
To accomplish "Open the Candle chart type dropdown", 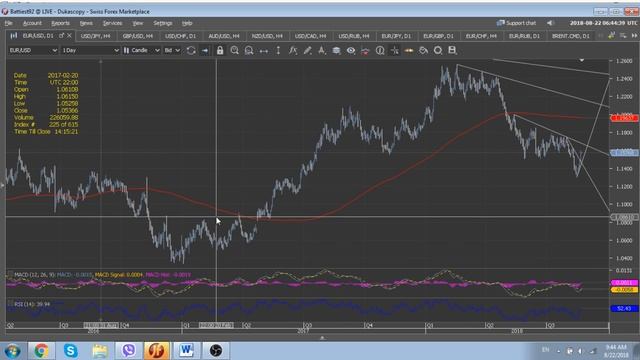I will (x=141, y=50).
